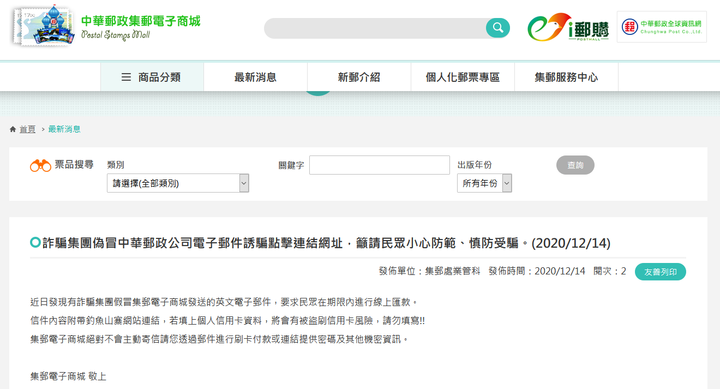Click 中華郵政集郵電子商城 site title text
The width and height of the screenshot is (720, 389).
141,21
